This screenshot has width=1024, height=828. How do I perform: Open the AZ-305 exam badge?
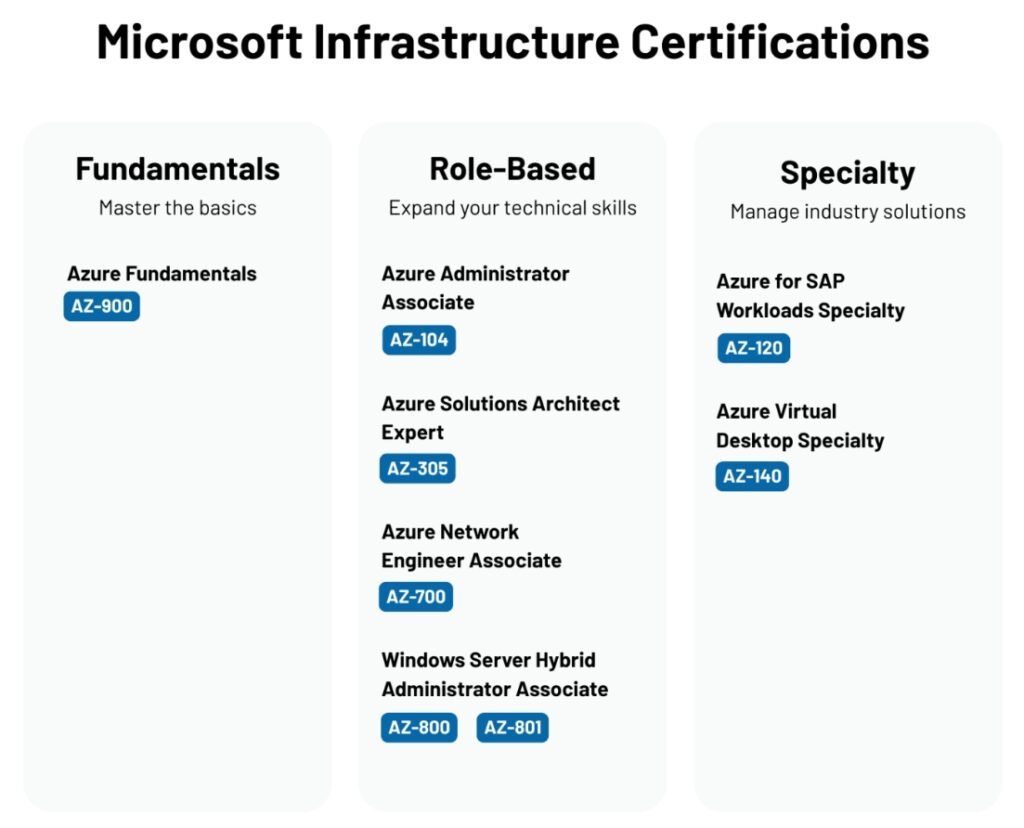coord(417,468)
